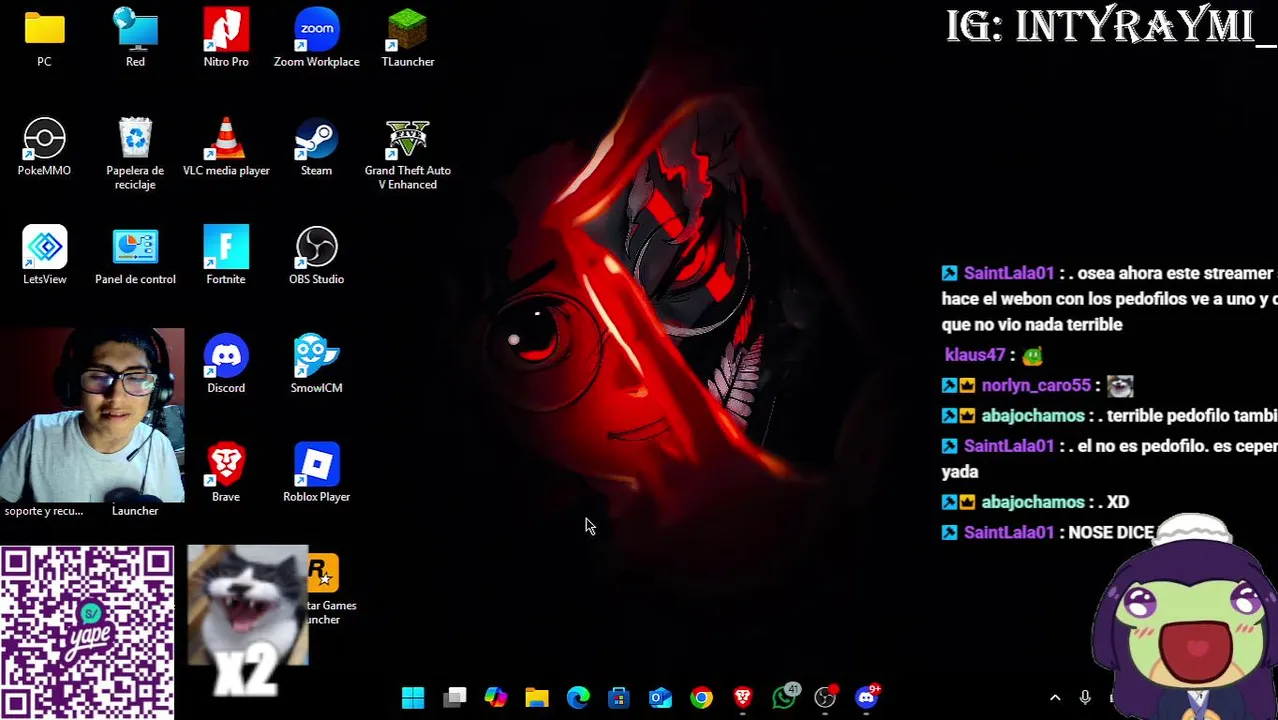Click the Yape QR code image
The height and width of the screenshot is (720, 1278).
pyautogui.click(x=87, y=633)
